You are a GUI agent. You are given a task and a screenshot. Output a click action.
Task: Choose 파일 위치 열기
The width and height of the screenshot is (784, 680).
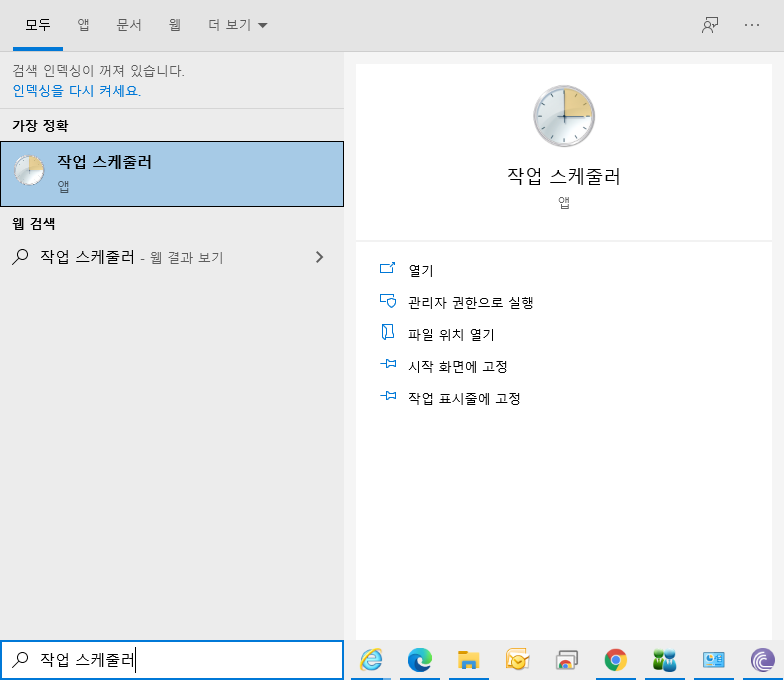click(451, 334)
